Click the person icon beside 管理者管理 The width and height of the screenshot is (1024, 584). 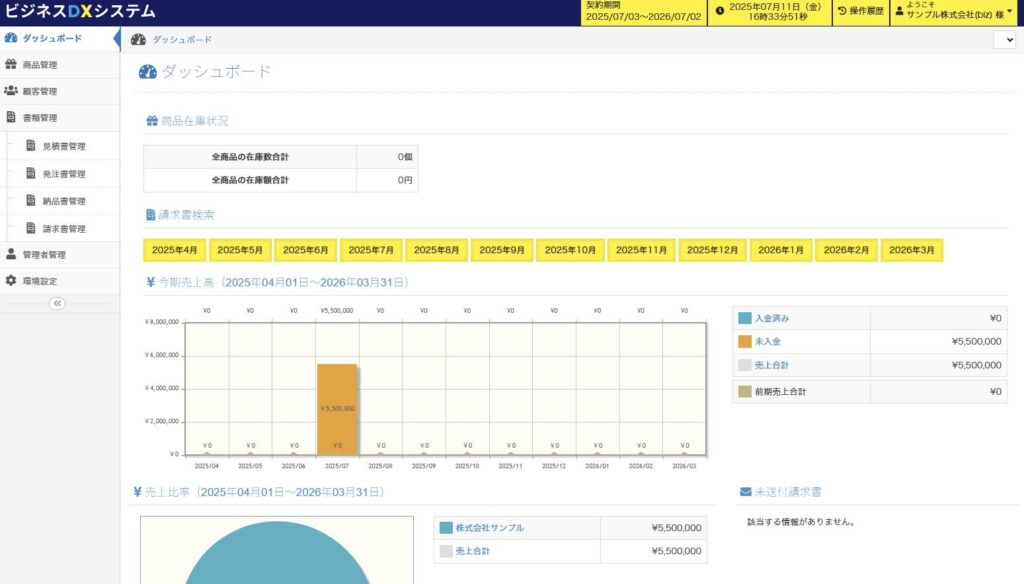(x=10, y=254)
